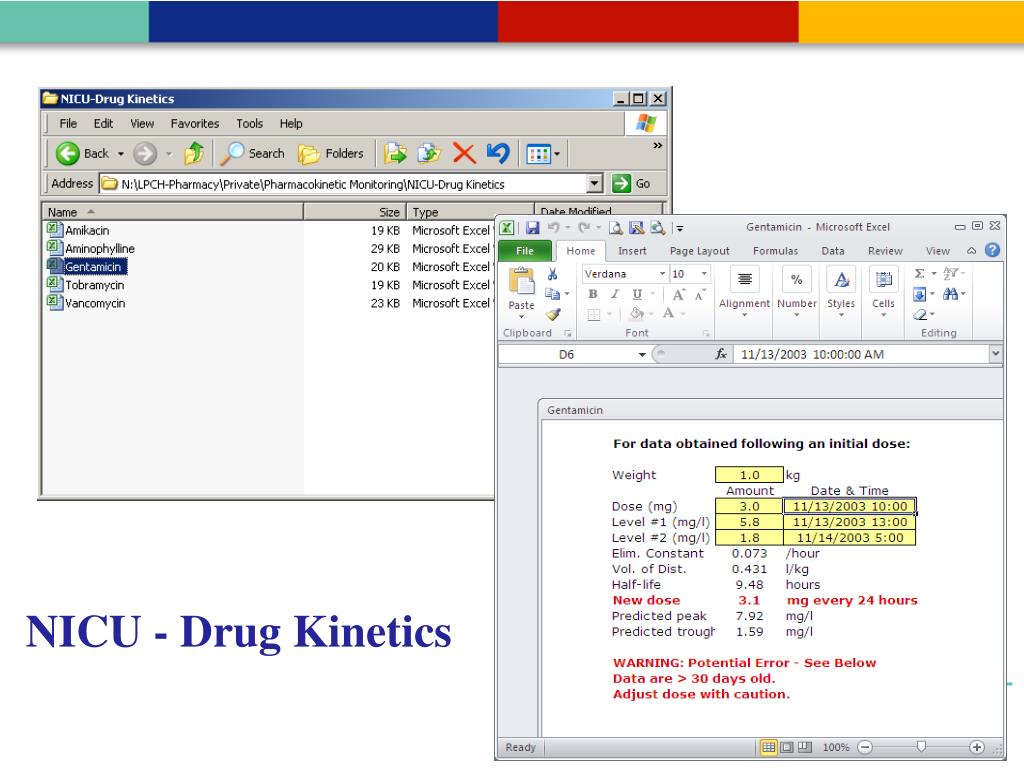The image size is (1024, 768).
Task: Click the Fill Color bucket icon
Action: point(636,314)
